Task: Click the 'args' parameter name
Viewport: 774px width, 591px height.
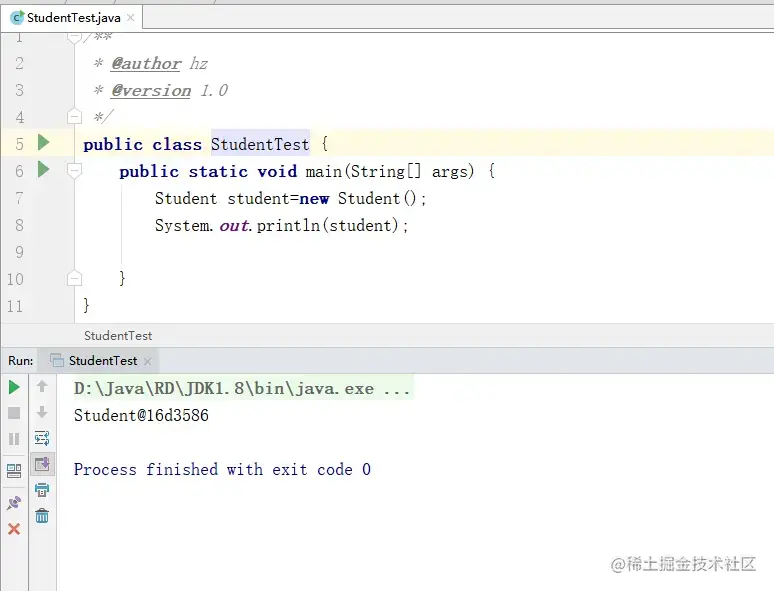Action: 449,171
